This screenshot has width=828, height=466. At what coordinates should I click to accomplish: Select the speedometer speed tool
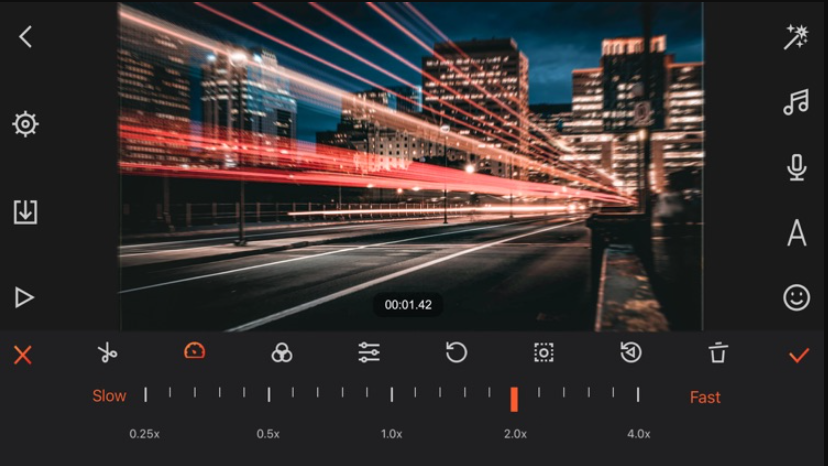pyautogui.click(x=194, y=351)
